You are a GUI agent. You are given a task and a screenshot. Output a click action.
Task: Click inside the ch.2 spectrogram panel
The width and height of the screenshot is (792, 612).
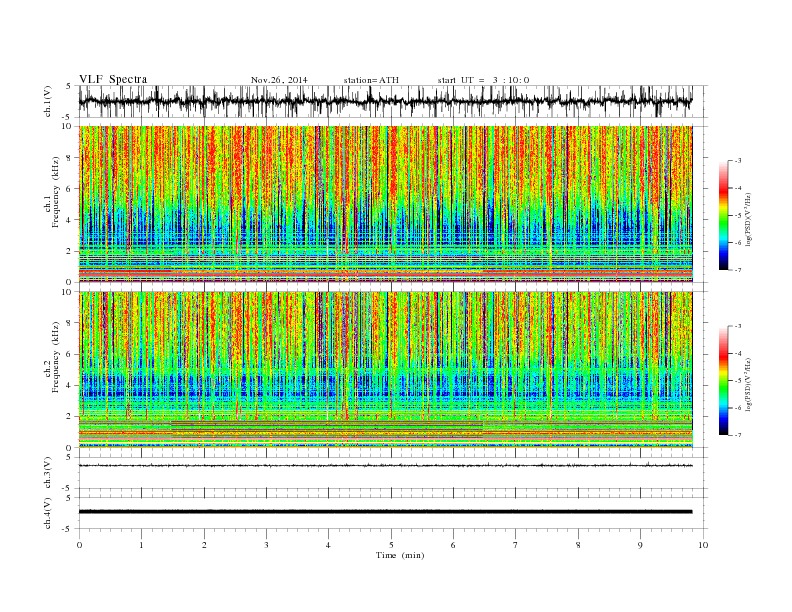385,370
